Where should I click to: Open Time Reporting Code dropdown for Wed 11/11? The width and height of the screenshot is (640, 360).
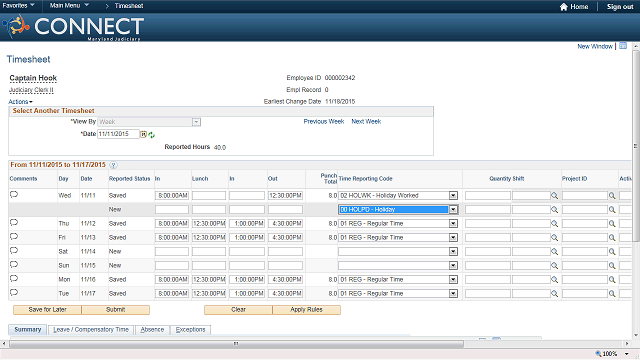pos(453,196)
